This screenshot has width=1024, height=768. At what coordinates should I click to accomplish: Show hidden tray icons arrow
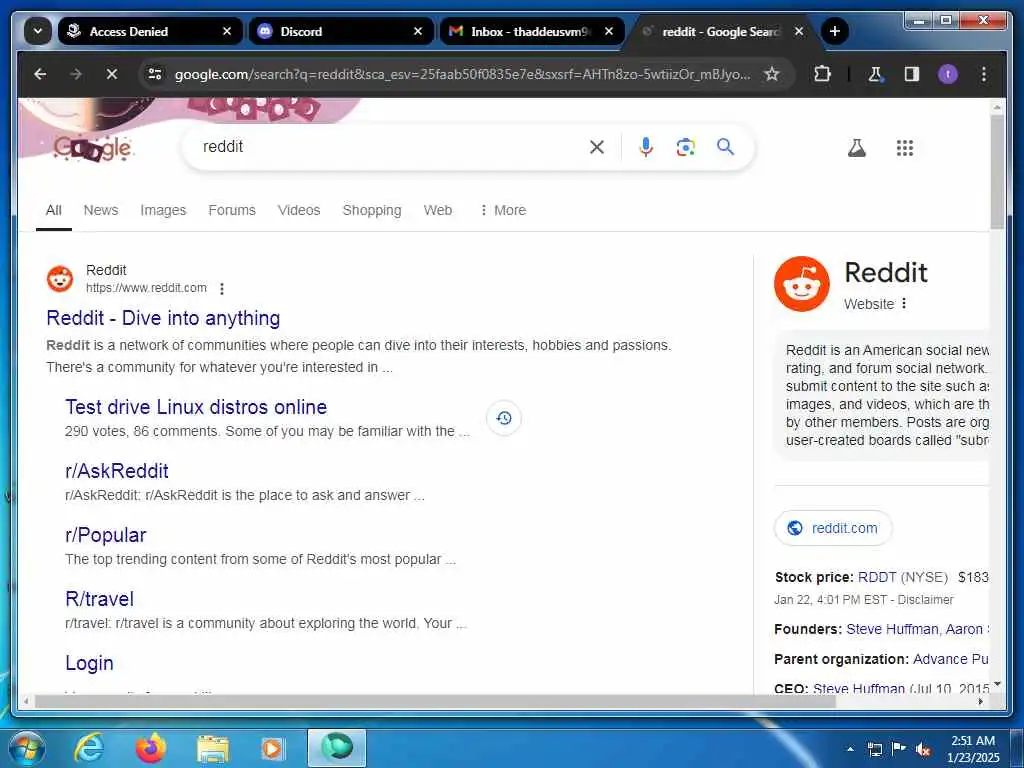pyautogui.click(x=850, y=749)
